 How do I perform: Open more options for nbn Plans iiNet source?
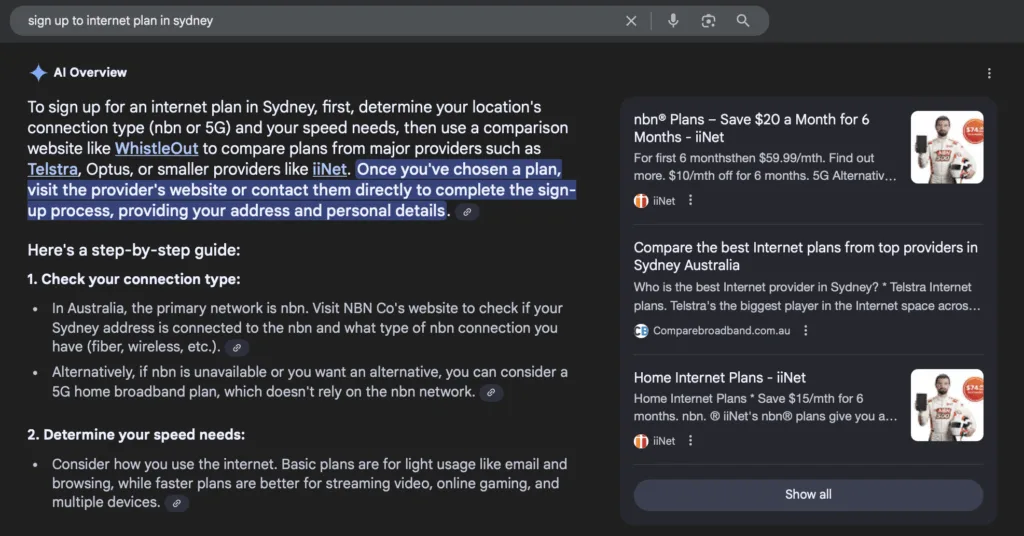click(690, 200)
